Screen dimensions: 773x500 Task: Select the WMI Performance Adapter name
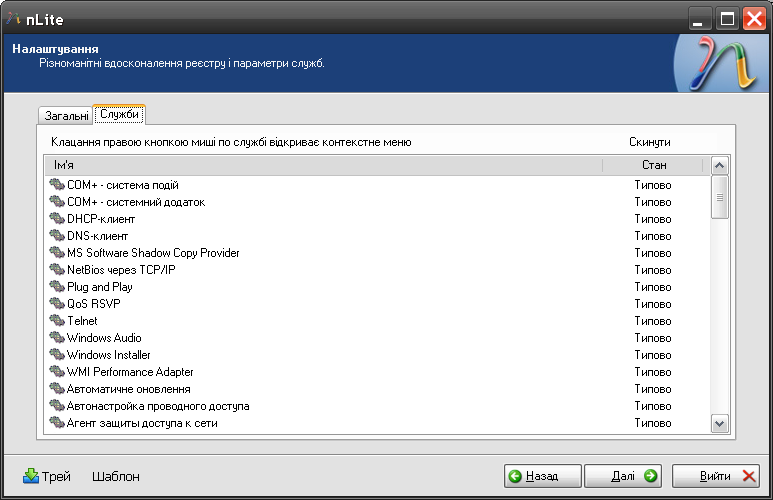click(x=130, y=372)
